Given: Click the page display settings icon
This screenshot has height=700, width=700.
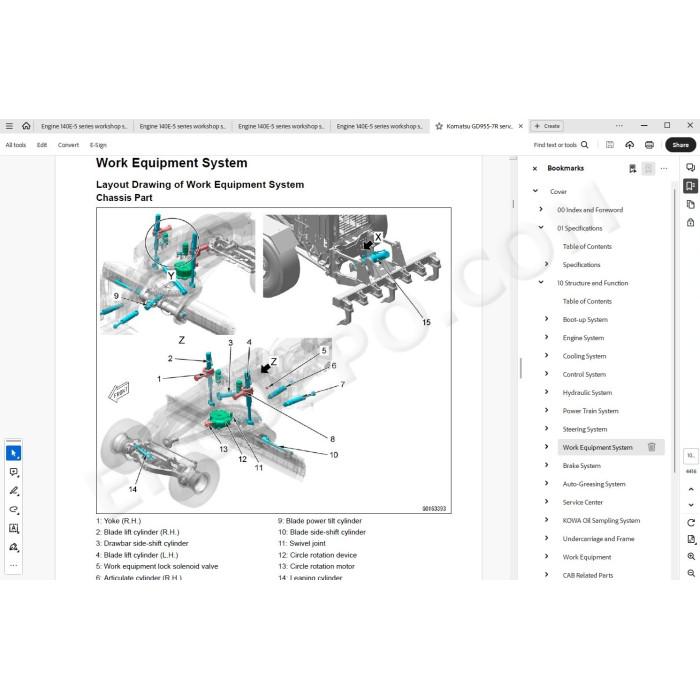Looking at the screenshot, I should pyautogui.click(x=691, y=539).
